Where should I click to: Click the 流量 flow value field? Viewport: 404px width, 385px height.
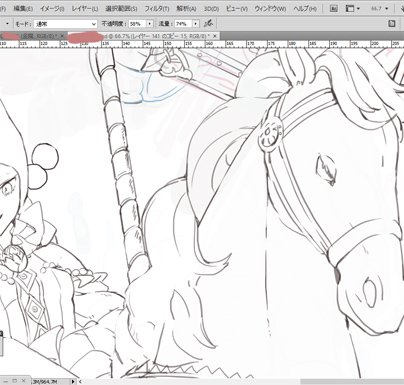(x=184, y=24)
